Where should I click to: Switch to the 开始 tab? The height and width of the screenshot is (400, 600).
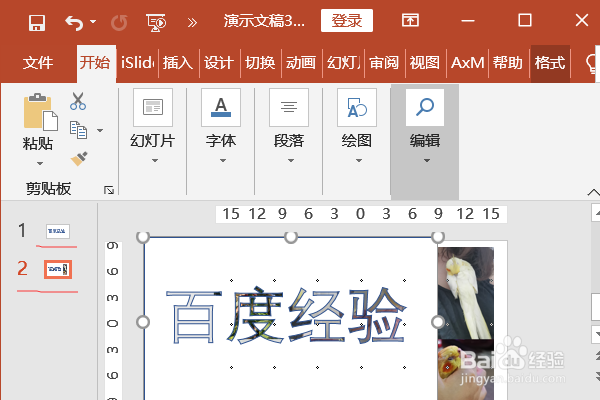click(96, 63)
